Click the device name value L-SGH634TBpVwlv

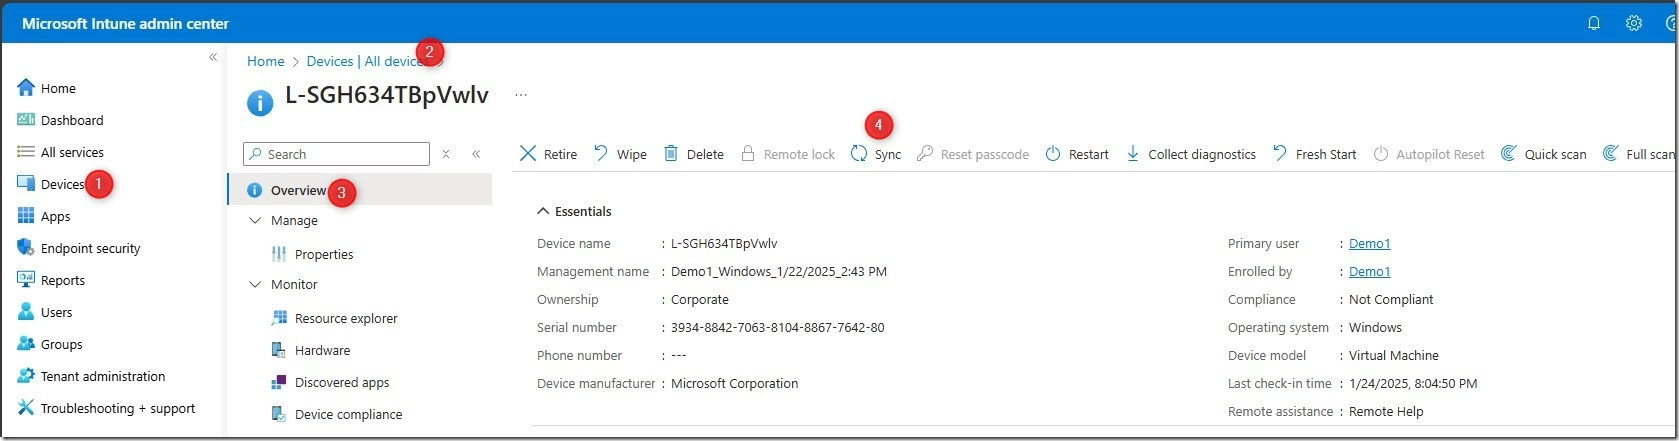click(724, 243)
